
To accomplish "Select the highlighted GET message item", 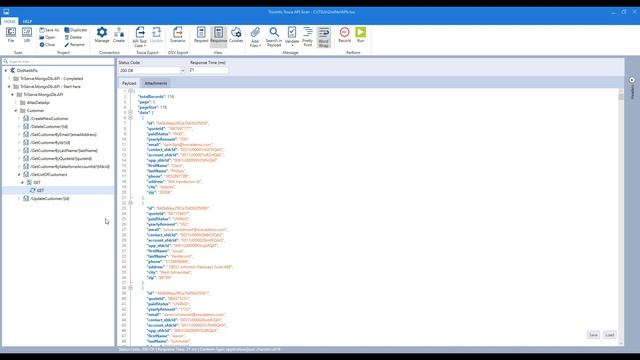I will point(40,191).
